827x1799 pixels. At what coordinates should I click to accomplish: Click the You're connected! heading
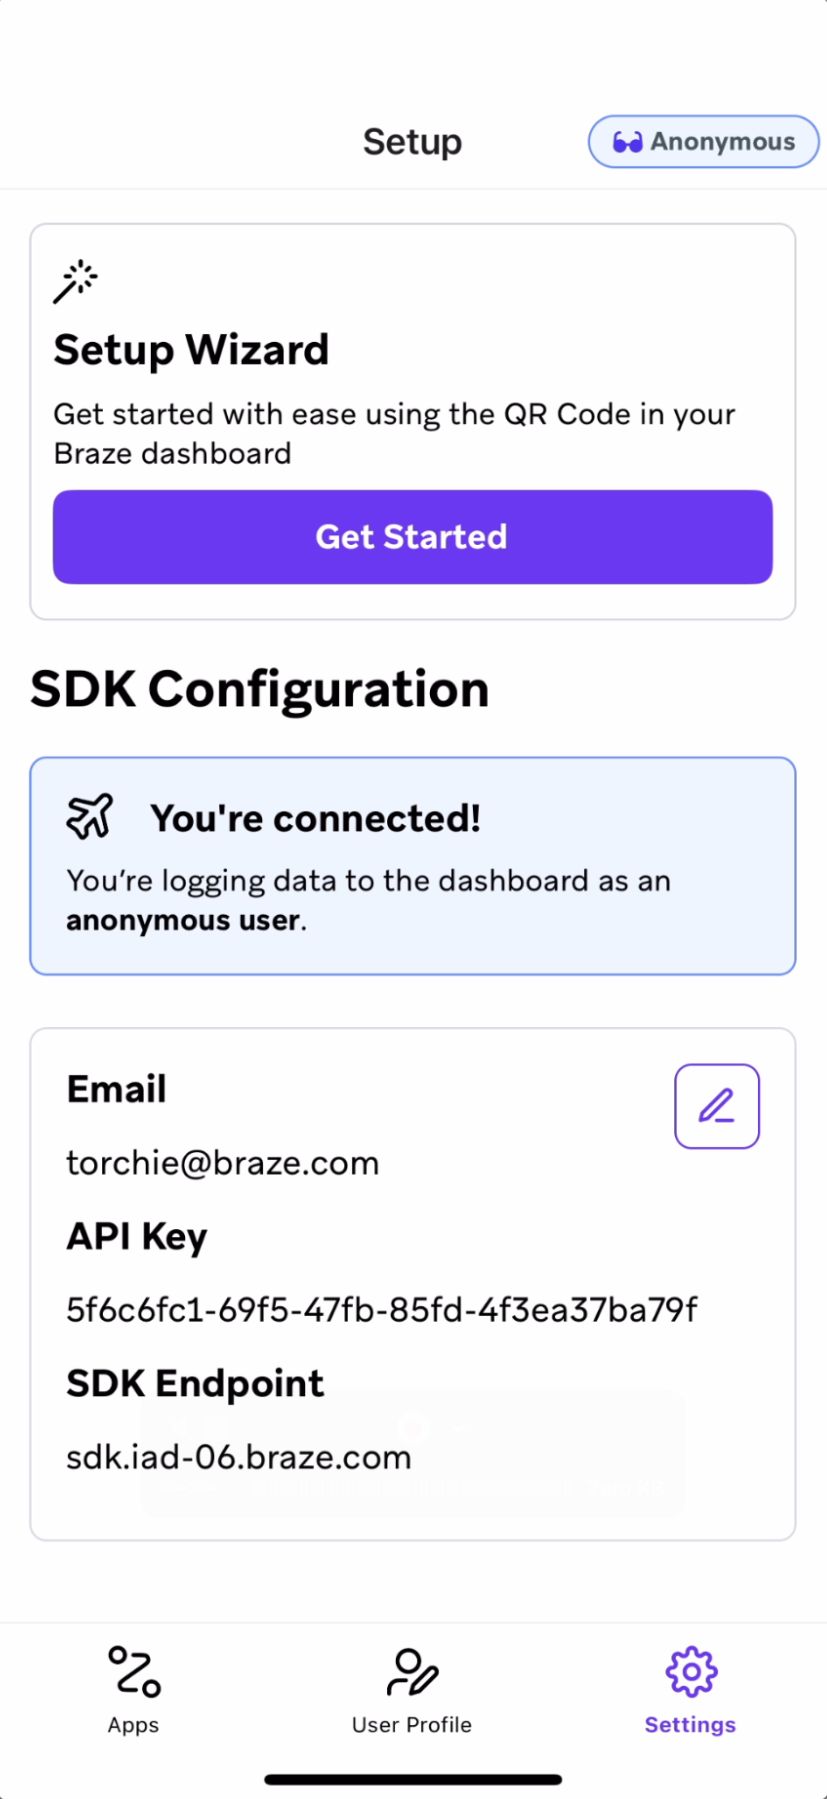pos(315,818)
